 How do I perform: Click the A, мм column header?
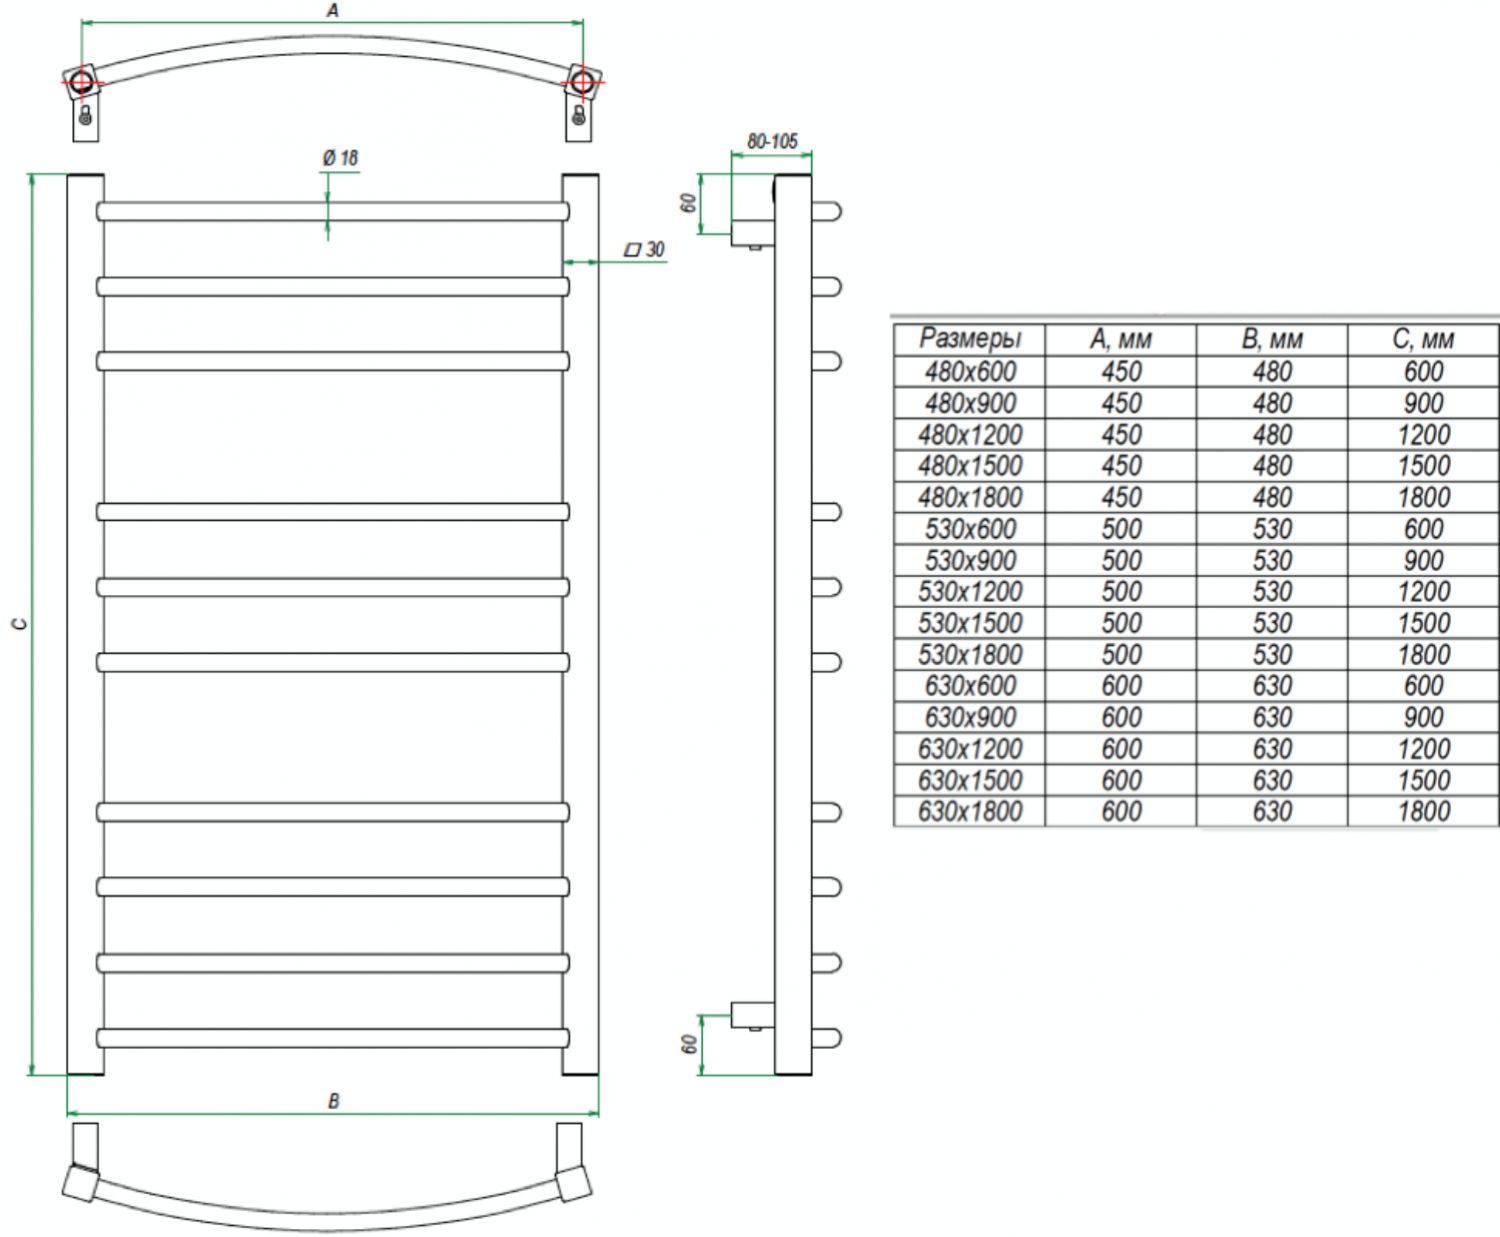(1120, 339)
